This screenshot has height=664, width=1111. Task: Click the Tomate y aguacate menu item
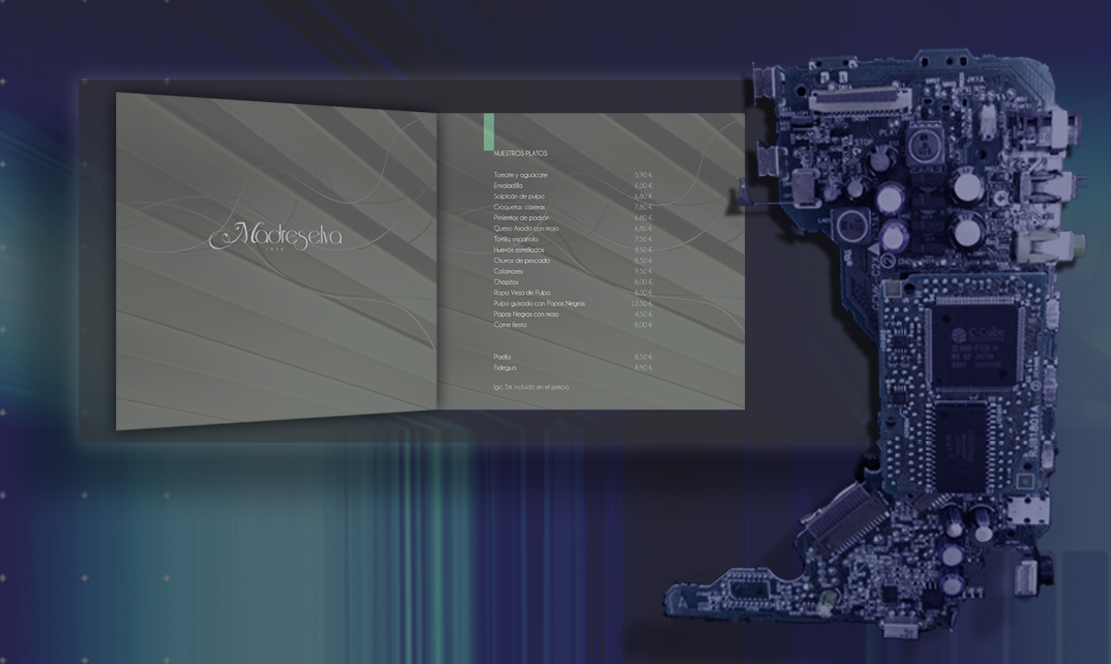click(x=520, y=175)
